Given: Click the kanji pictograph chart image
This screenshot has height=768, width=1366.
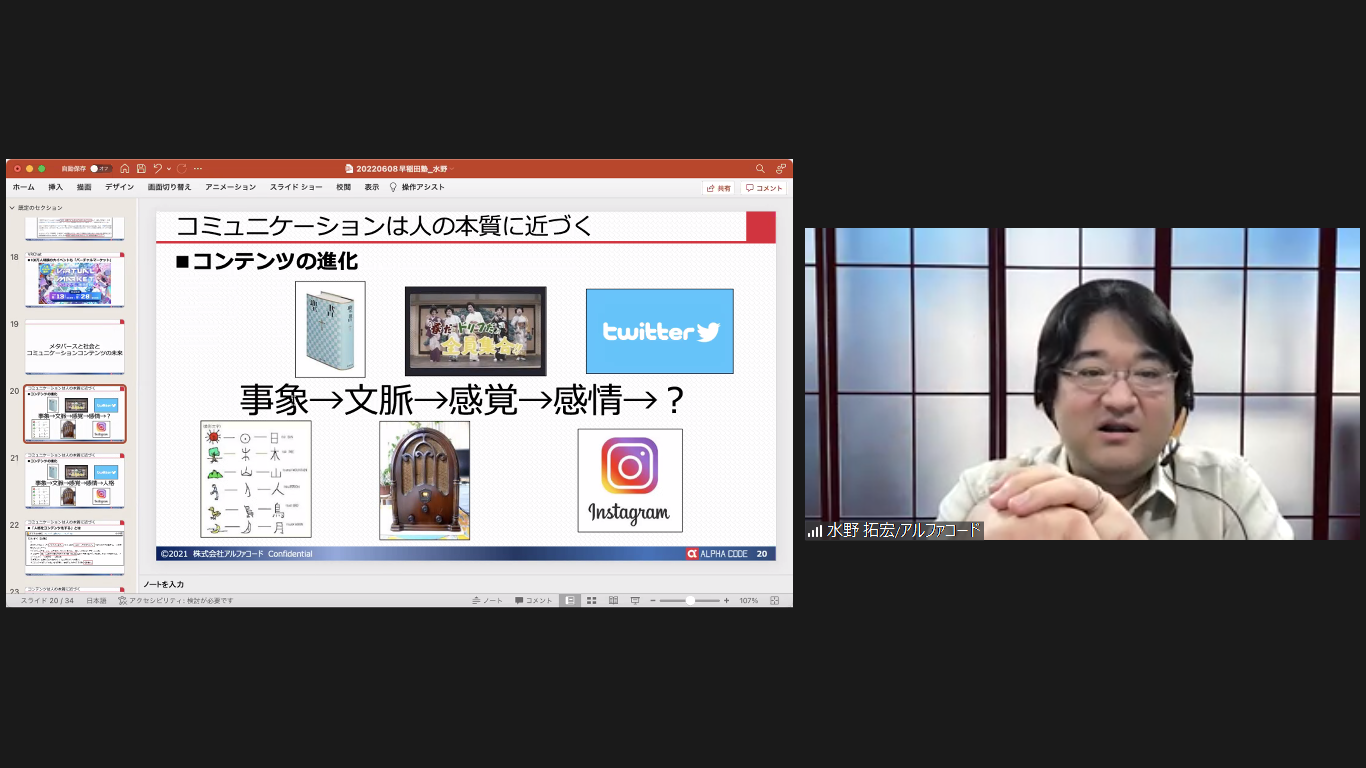Looking at the screenshot, I should click(256, 479).
